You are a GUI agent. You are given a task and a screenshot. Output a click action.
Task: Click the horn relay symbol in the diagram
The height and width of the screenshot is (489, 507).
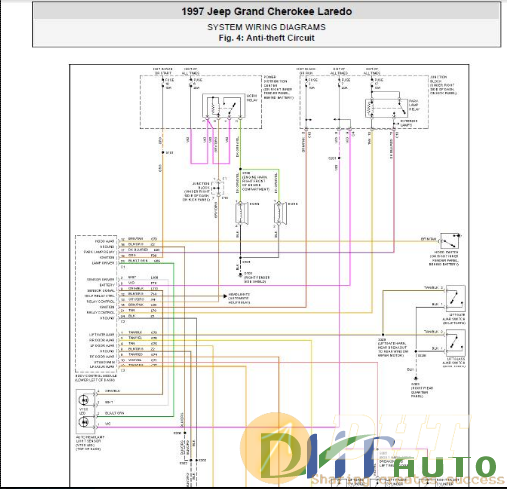pos(224,106)
